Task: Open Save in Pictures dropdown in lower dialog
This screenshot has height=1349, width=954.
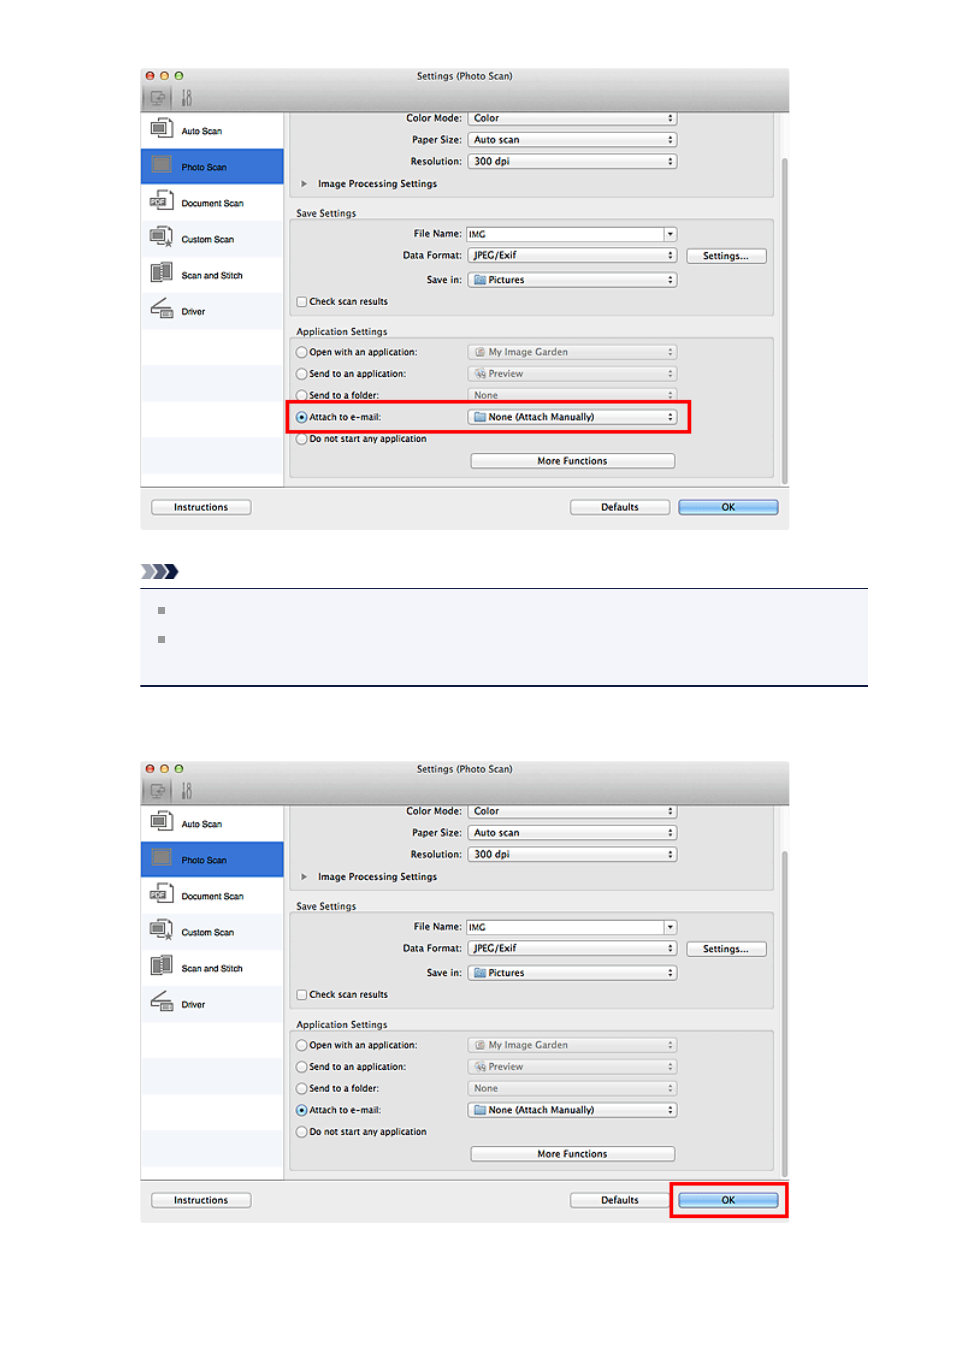Action: [x=572, y=973]
